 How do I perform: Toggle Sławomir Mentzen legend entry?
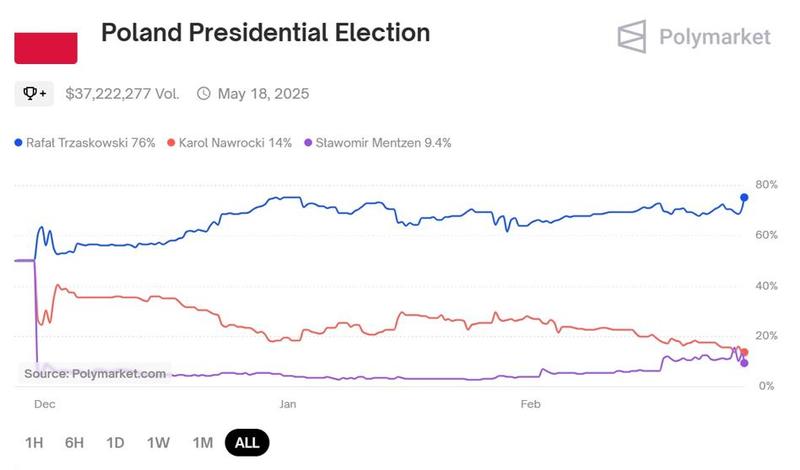click(378, 143)
